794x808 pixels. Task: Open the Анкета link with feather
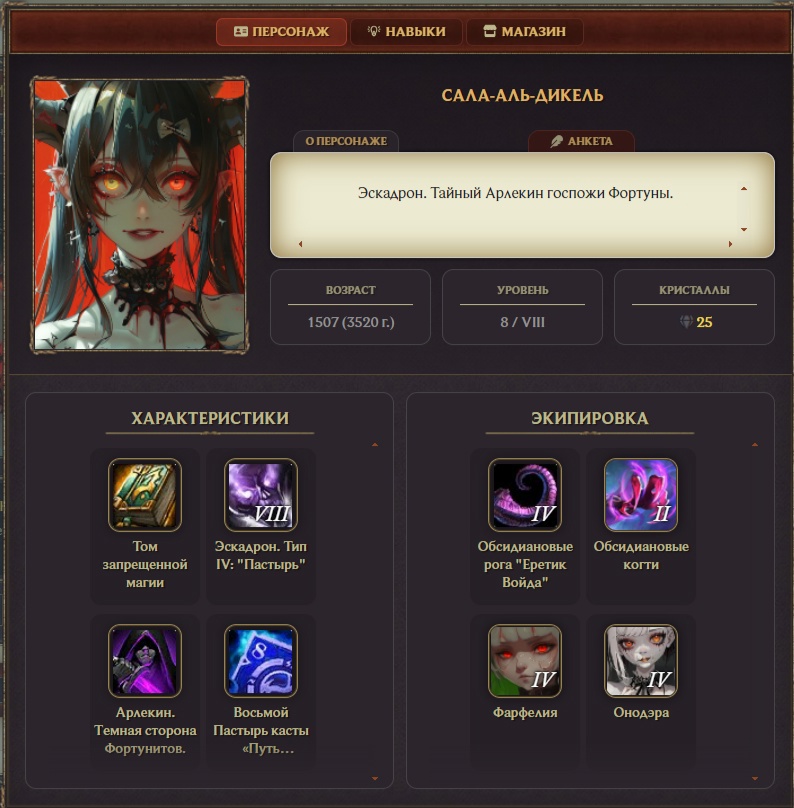581,141
